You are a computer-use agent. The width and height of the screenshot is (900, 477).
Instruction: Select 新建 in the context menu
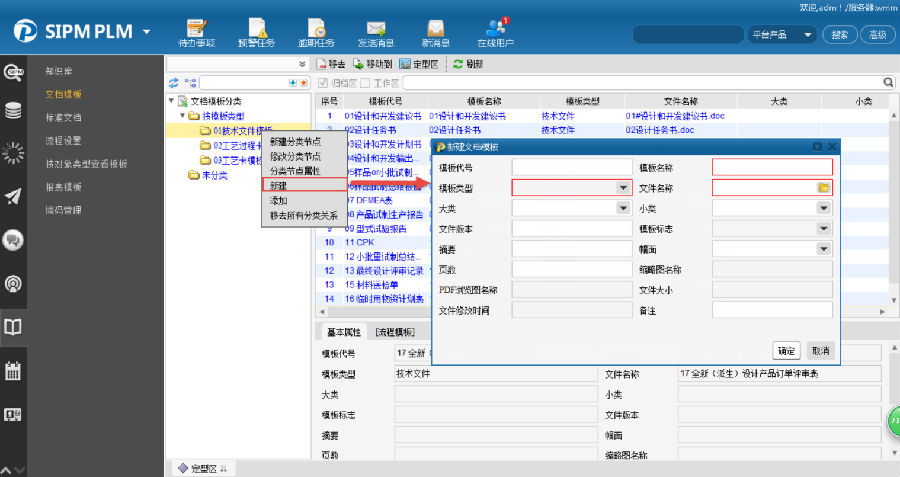click(278, 185)
